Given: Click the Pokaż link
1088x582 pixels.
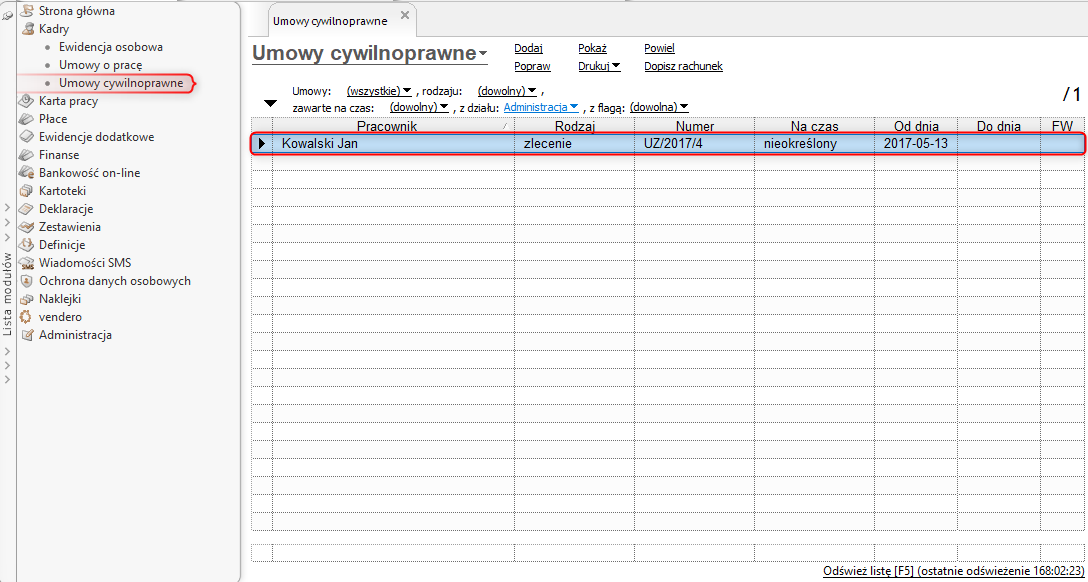Looking at the screenshot, I should click(x=593, y=49).
